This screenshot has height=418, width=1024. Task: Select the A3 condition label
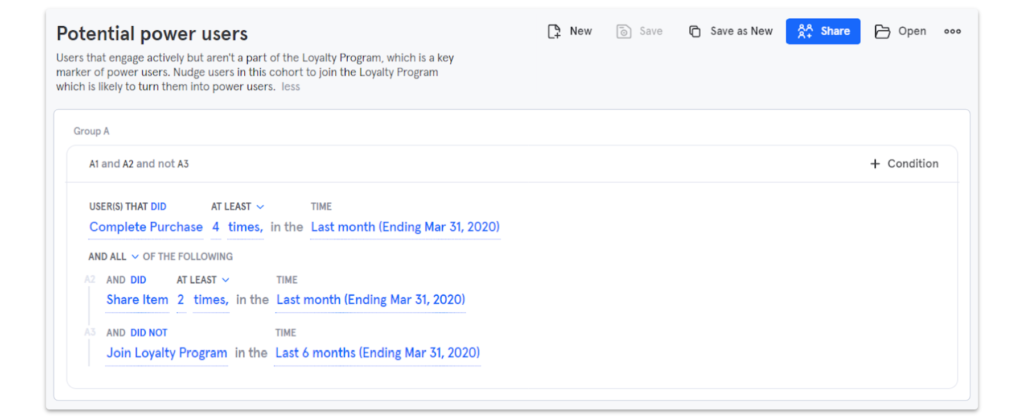(x=89, y=333)
